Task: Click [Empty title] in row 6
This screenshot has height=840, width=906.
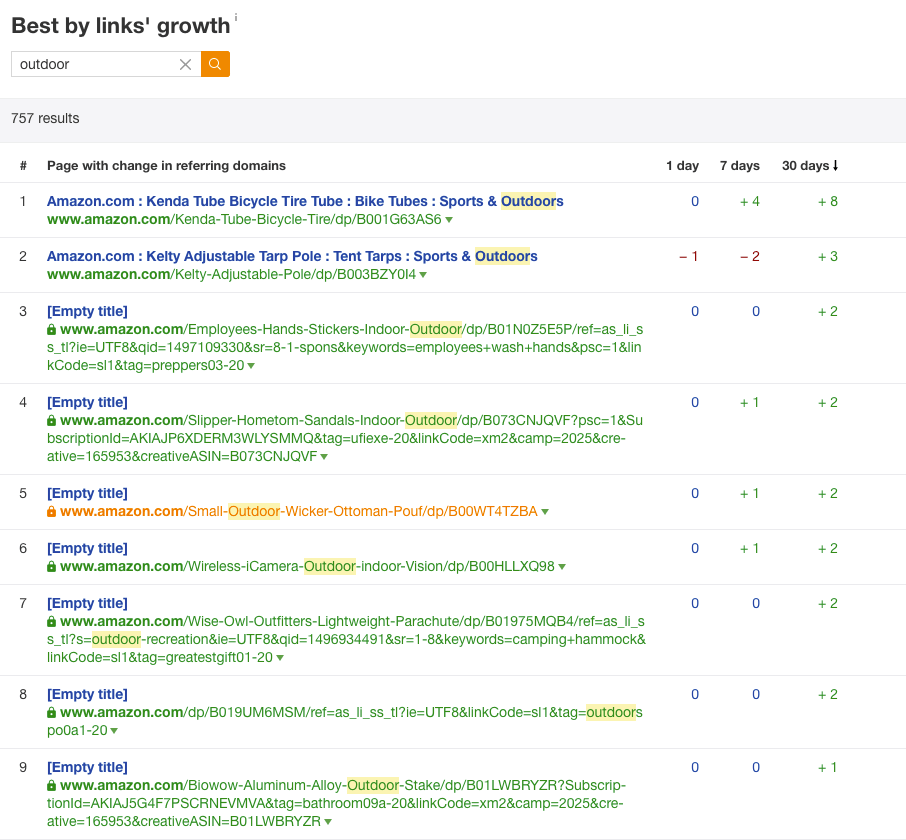Action: coord(87,548)
